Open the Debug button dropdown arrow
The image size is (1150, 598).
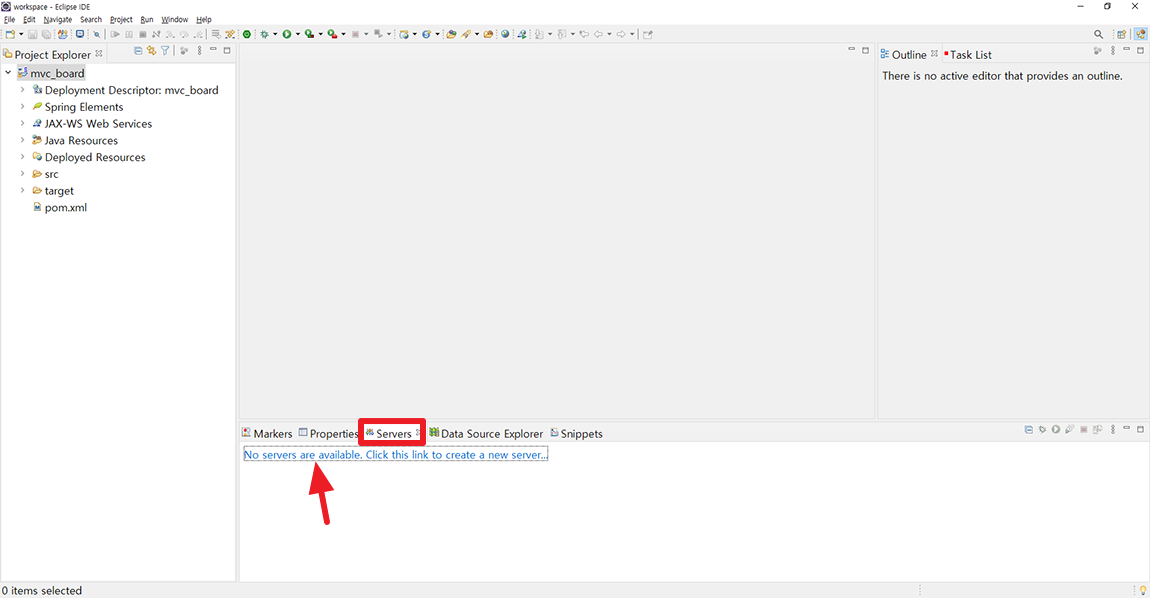275,34
